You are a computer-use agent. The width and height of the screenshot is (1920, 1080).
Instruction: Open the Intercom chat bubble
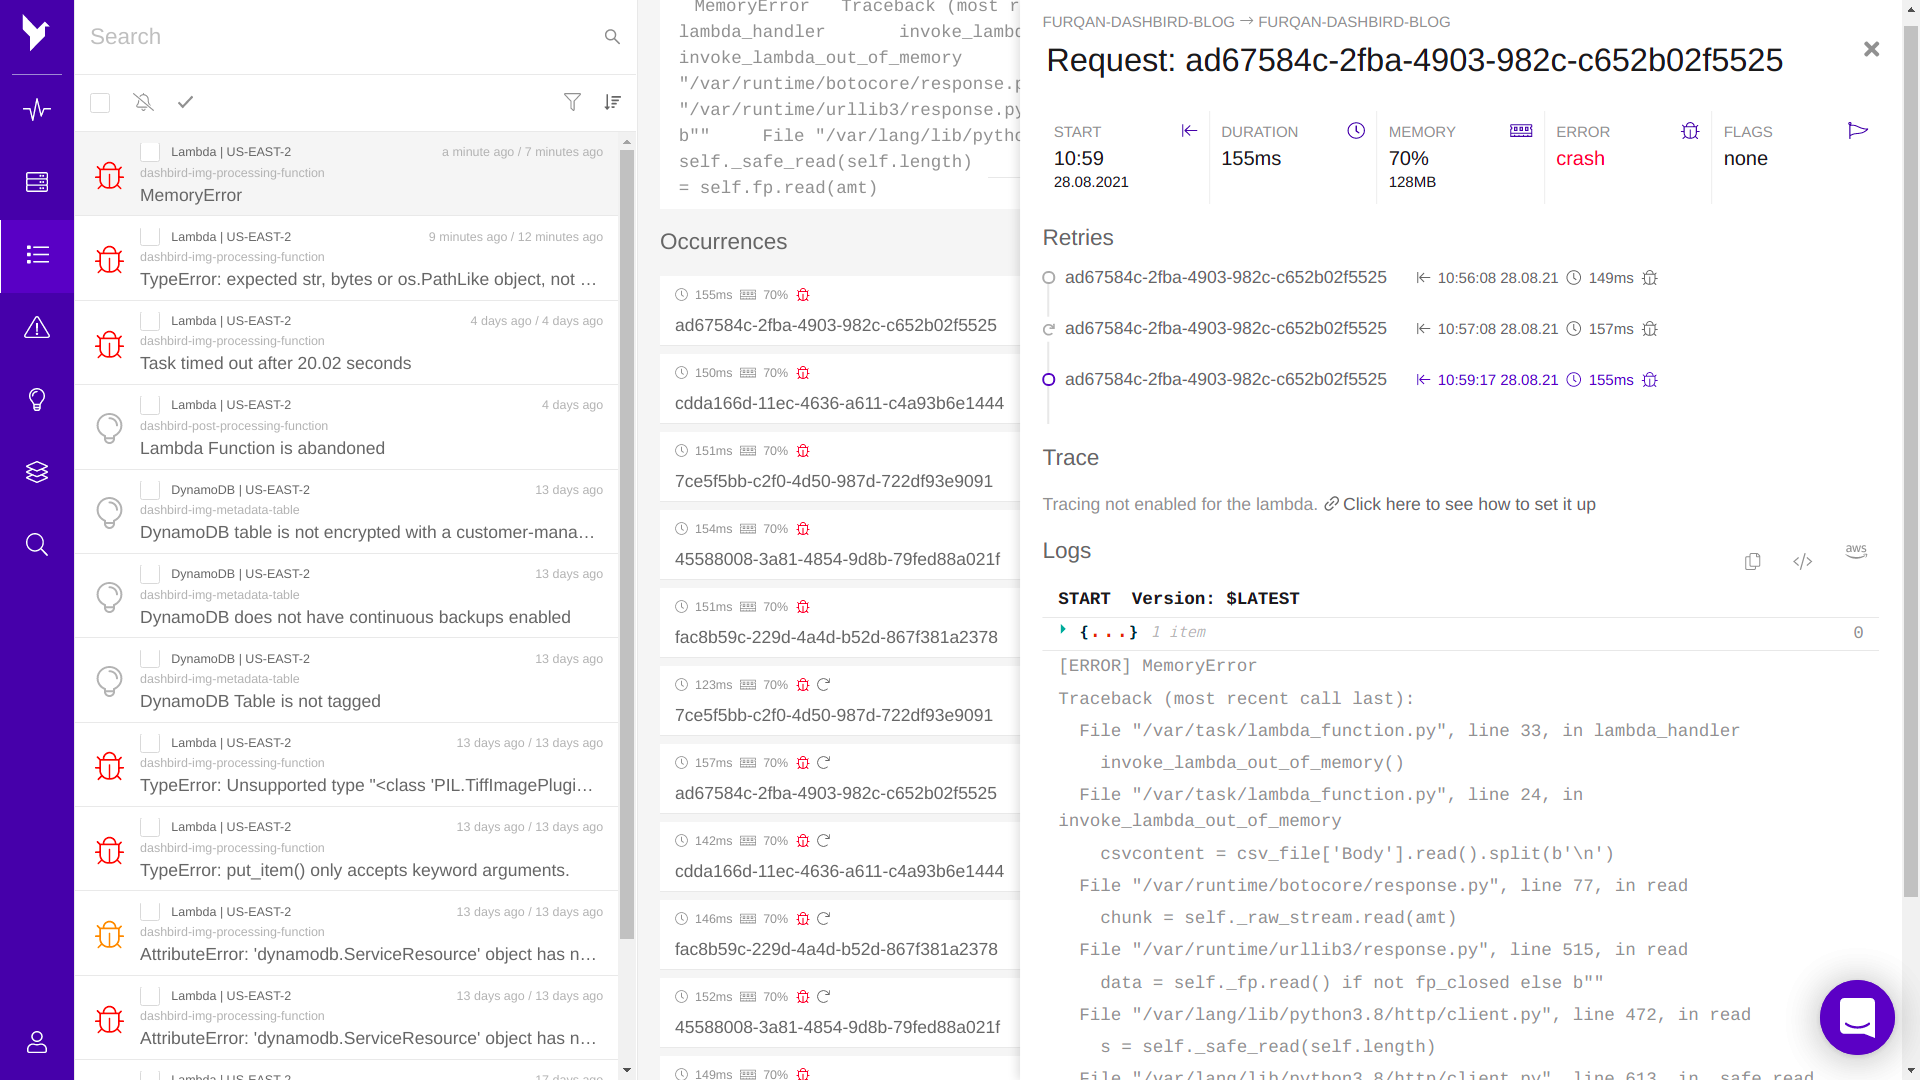click(1857, 1018)
